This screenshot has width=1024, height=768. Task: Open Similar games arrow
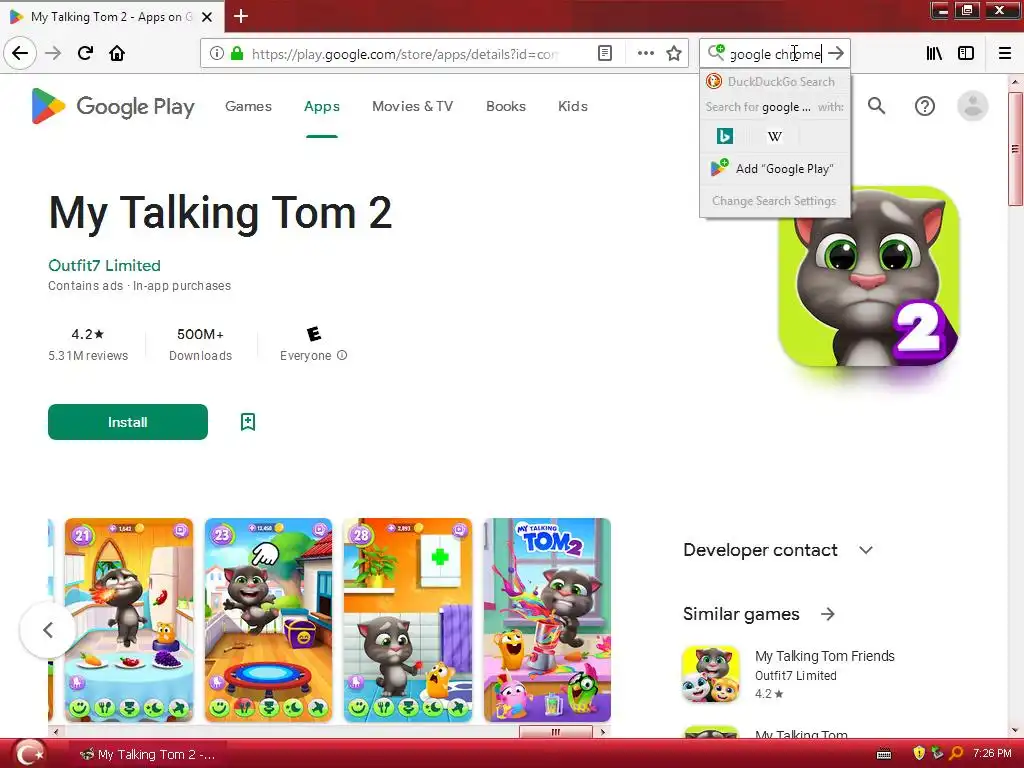click(827, 614)
